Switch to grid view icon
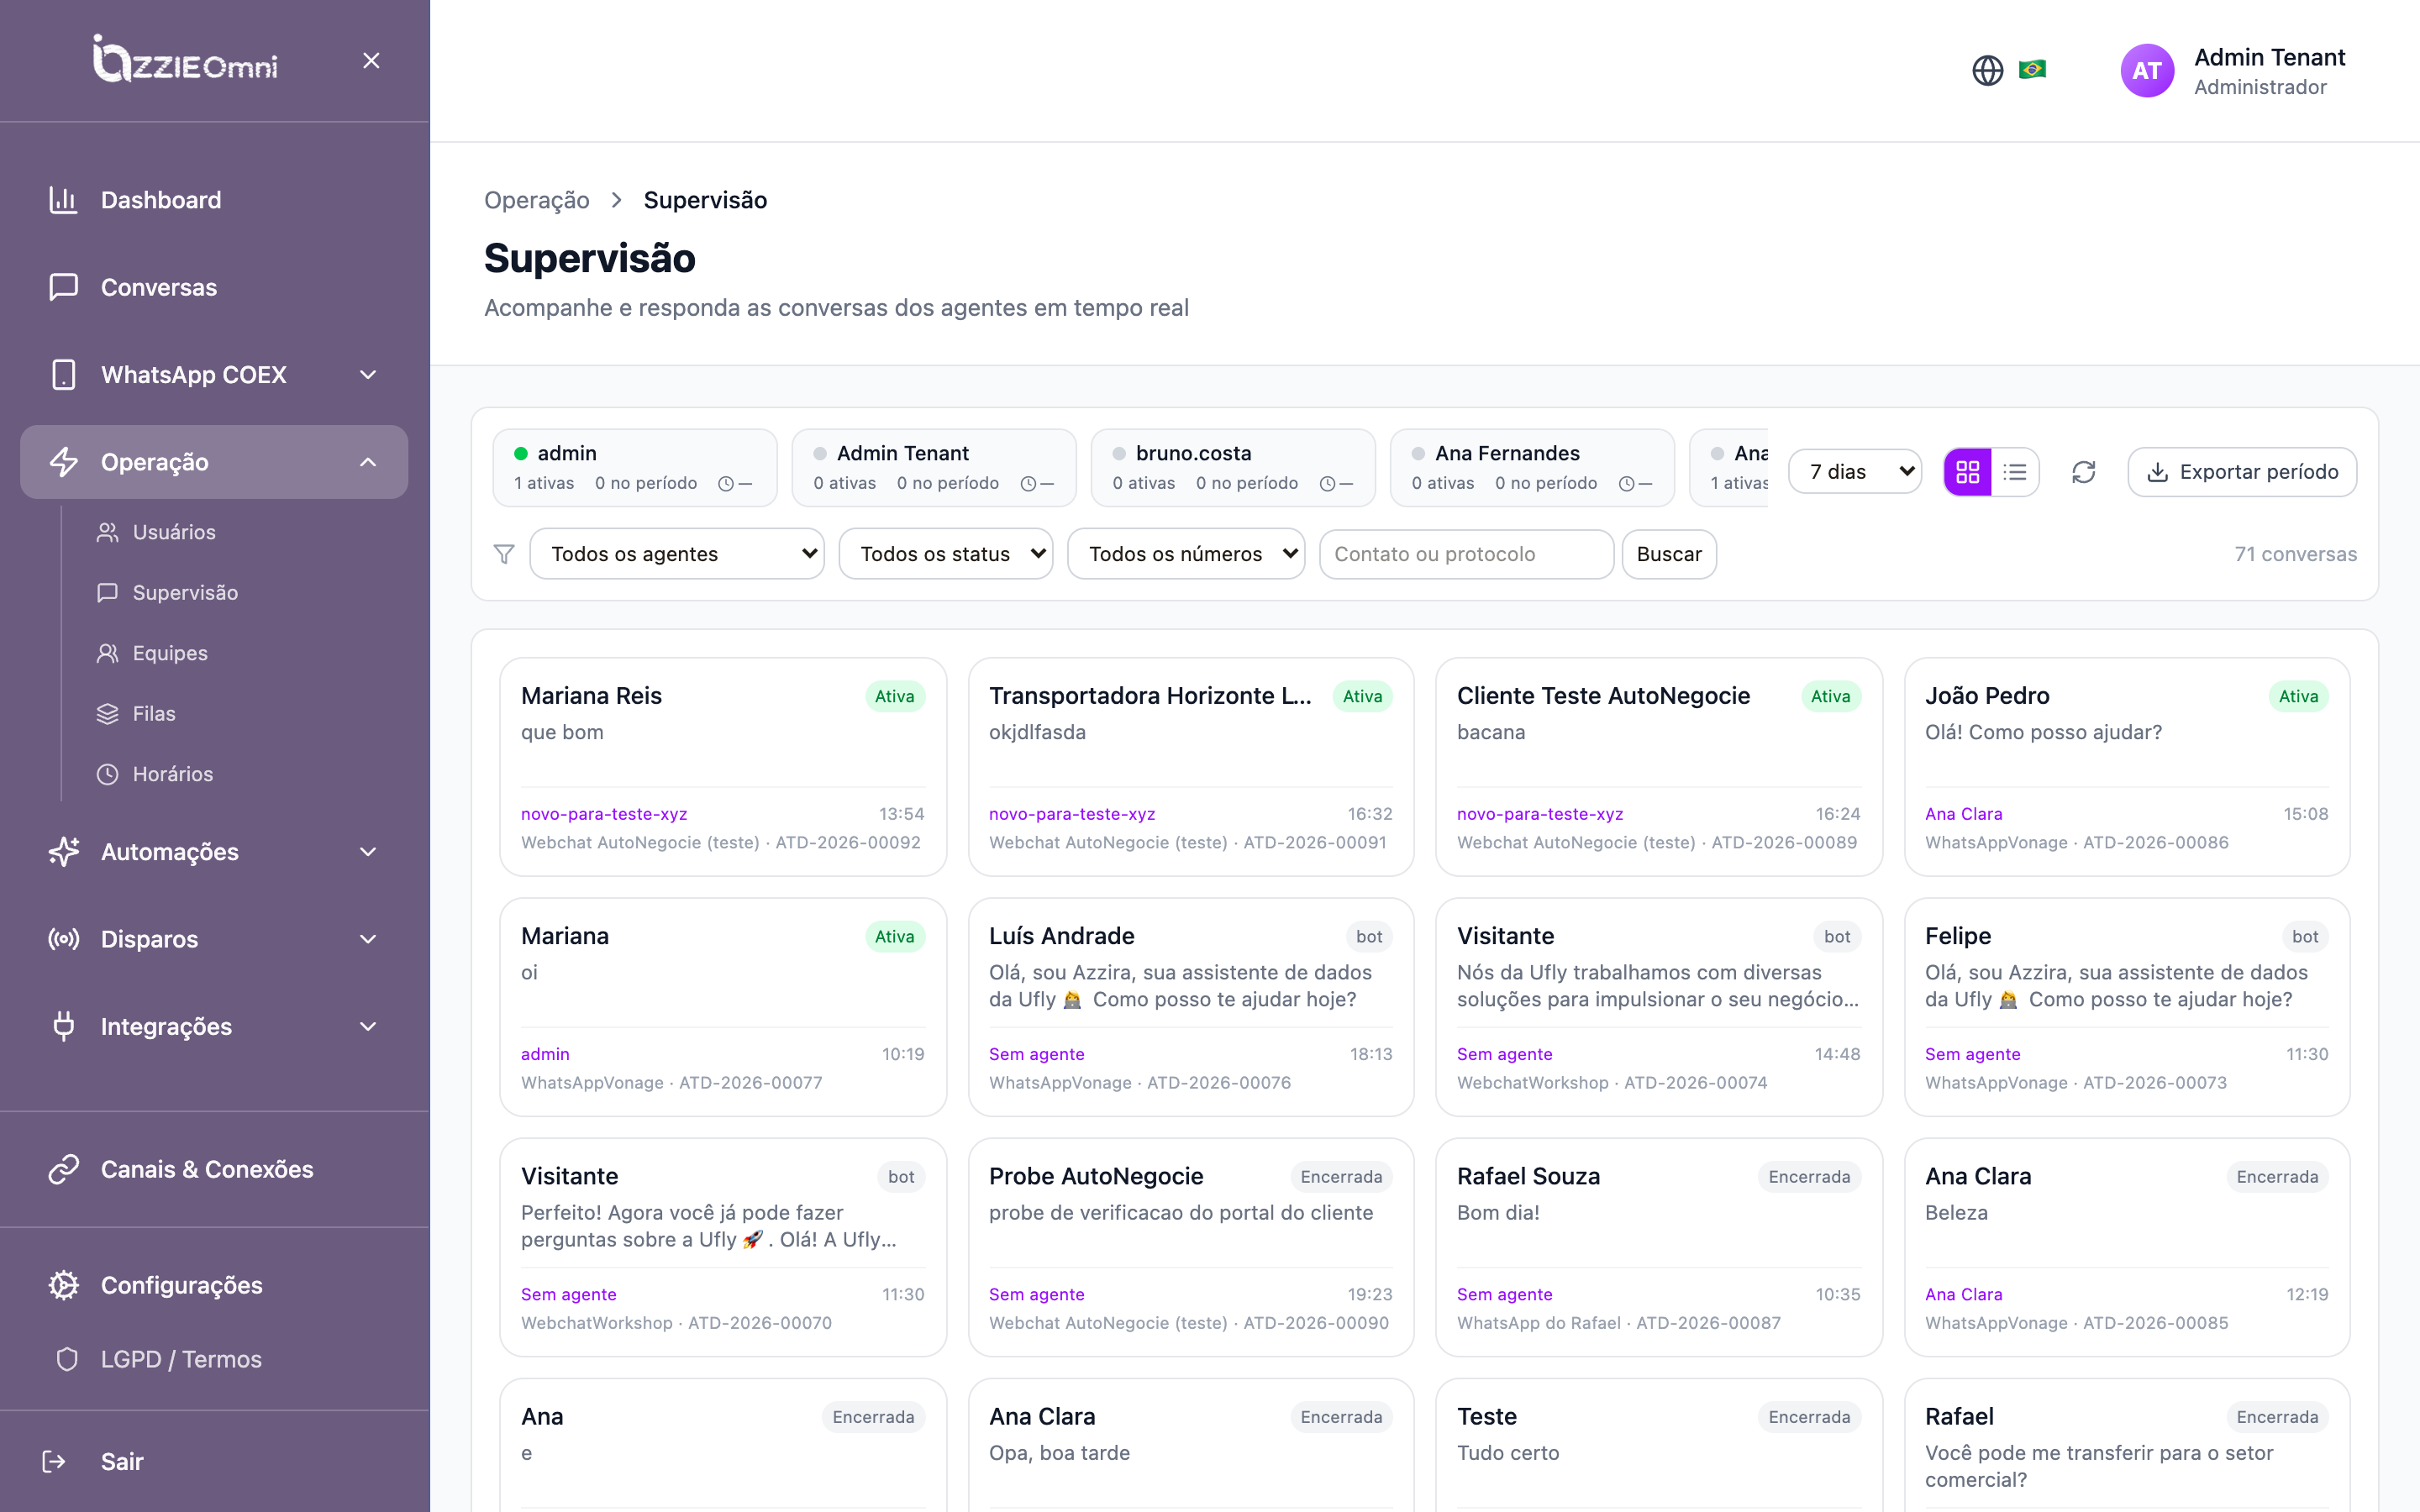 [x=1967, y=472]
